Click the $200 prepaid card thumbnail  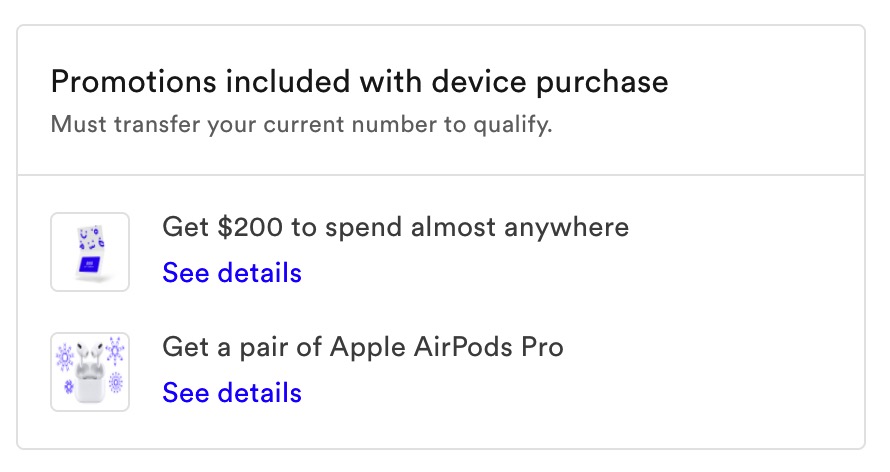pos(90,252)
